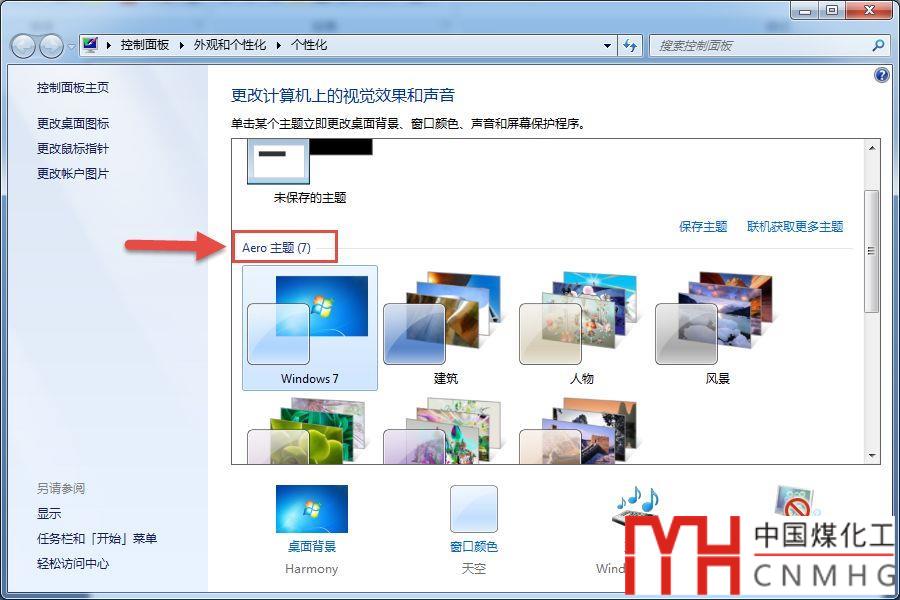Image resolution: width=900 pixels, height=600 pixels.
Task: Click 联机获取更多主题 link
Action: coord(795,227)
